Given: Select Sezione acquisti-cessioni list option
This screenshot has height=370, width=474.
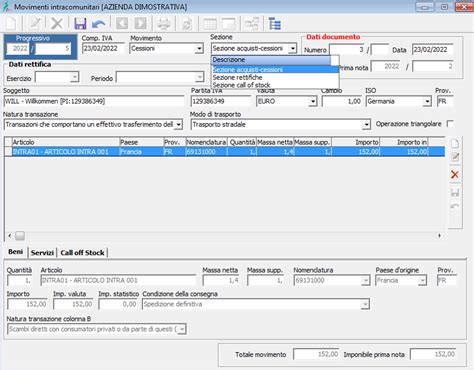Looking at the screenshot, I should (275, 69).
